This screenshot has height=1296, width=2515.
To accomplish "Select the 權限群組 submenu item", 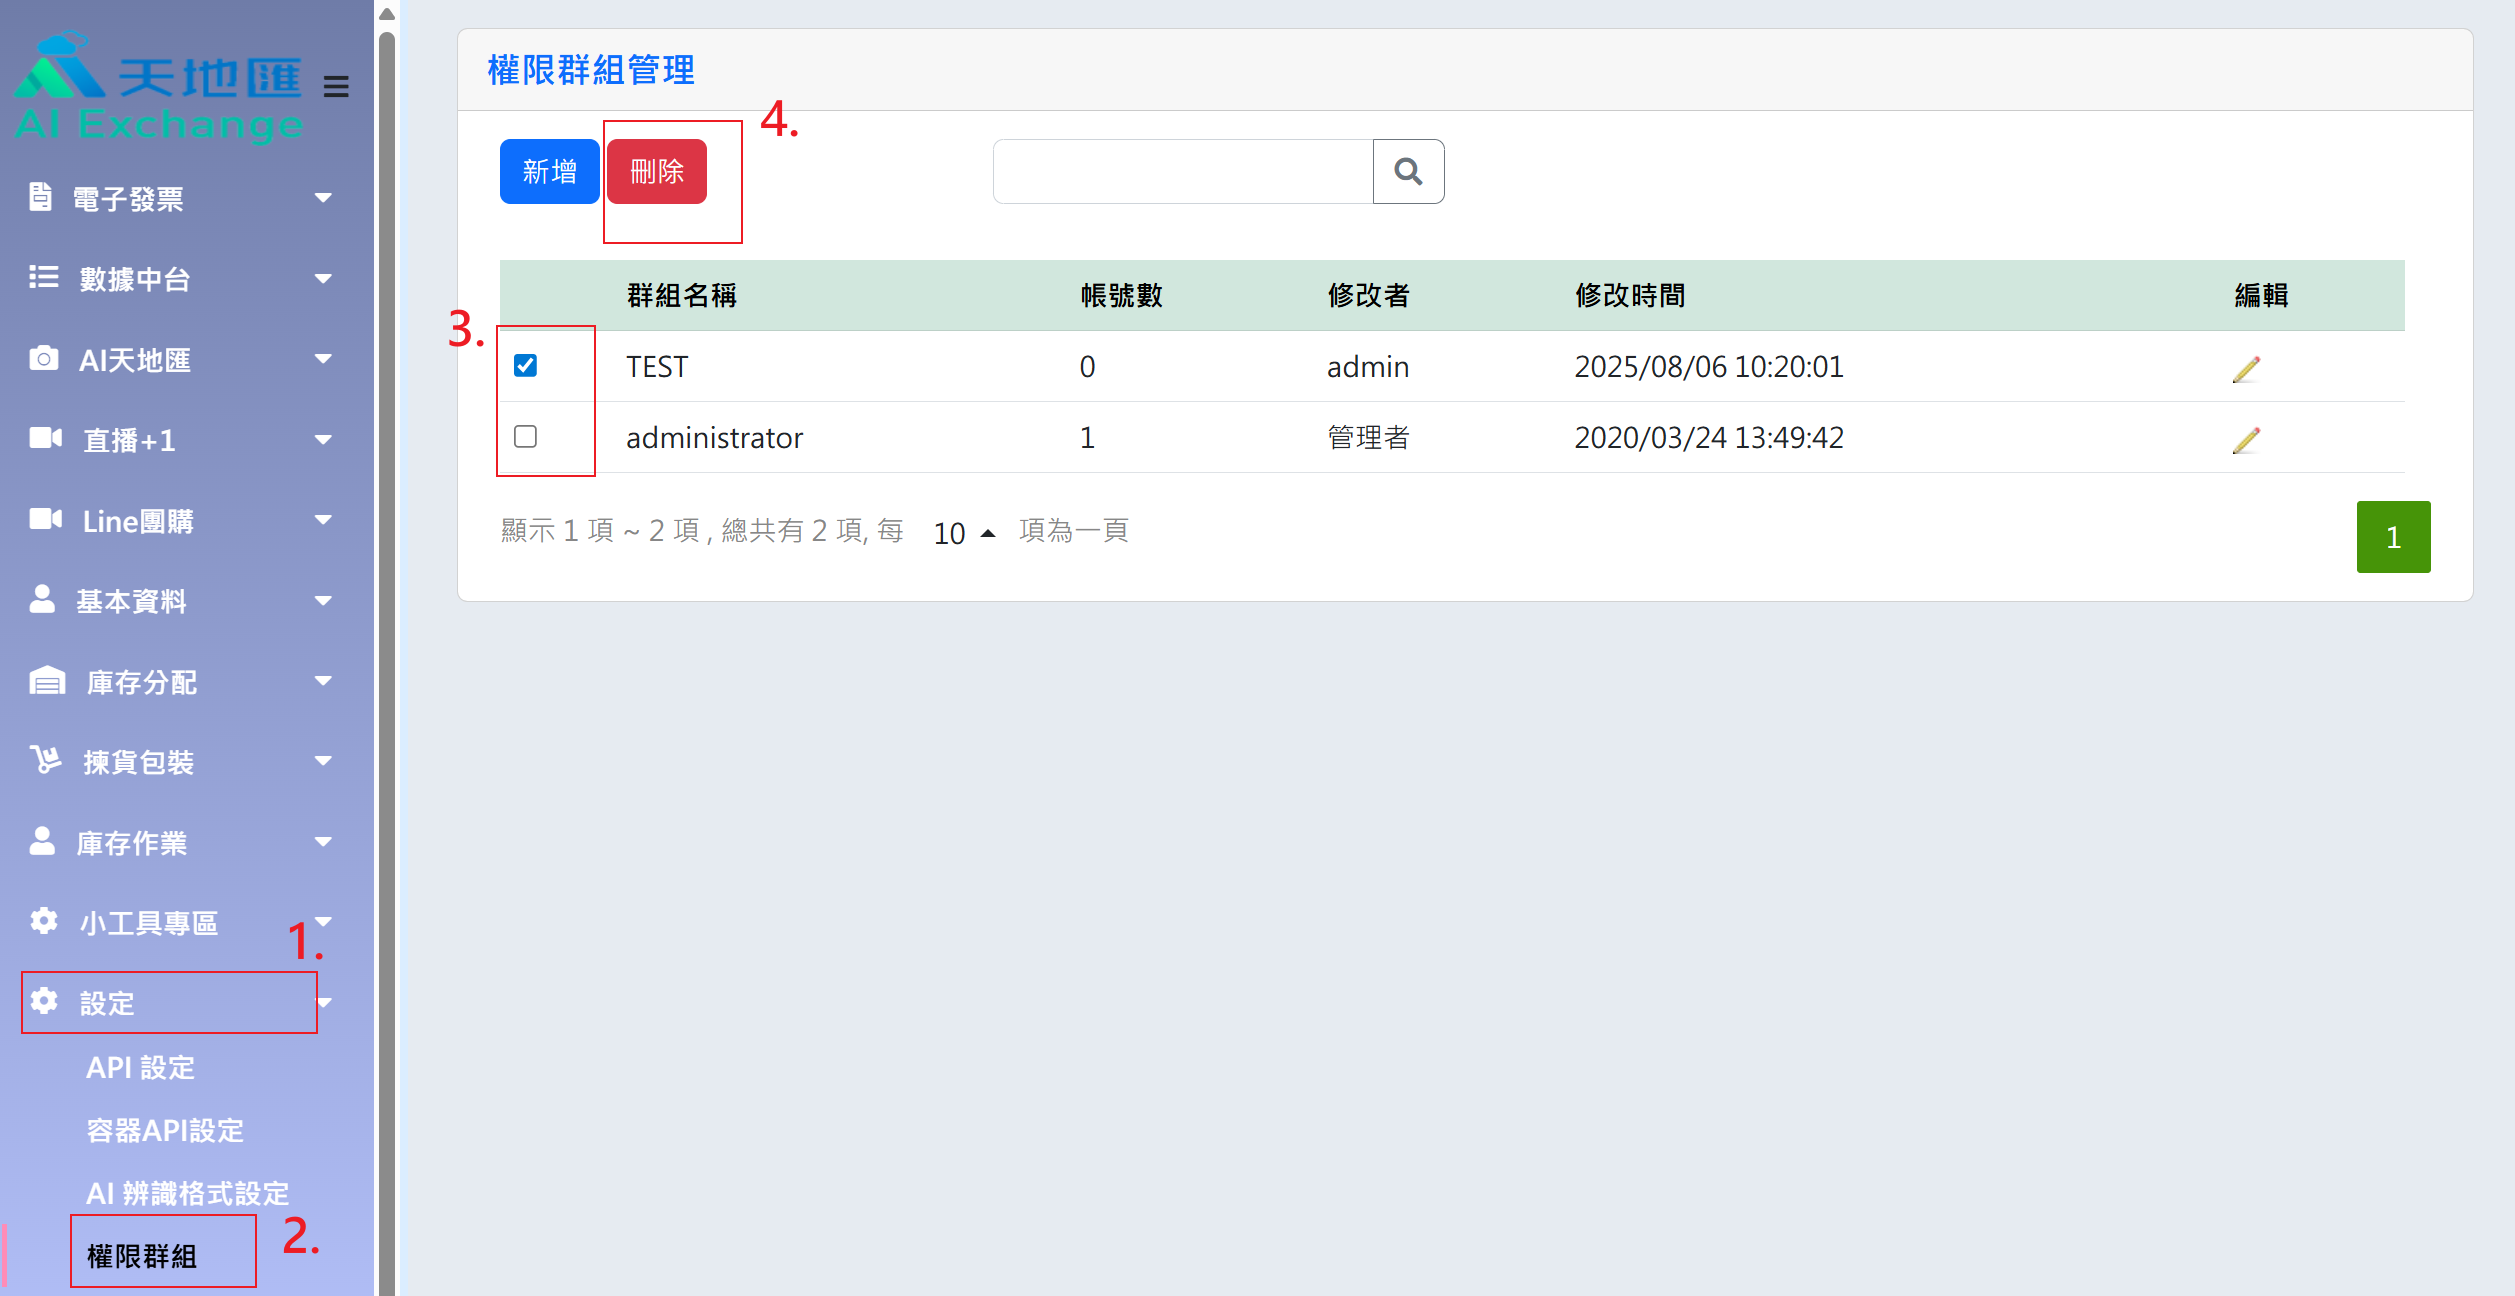I will coord(142,1255).
